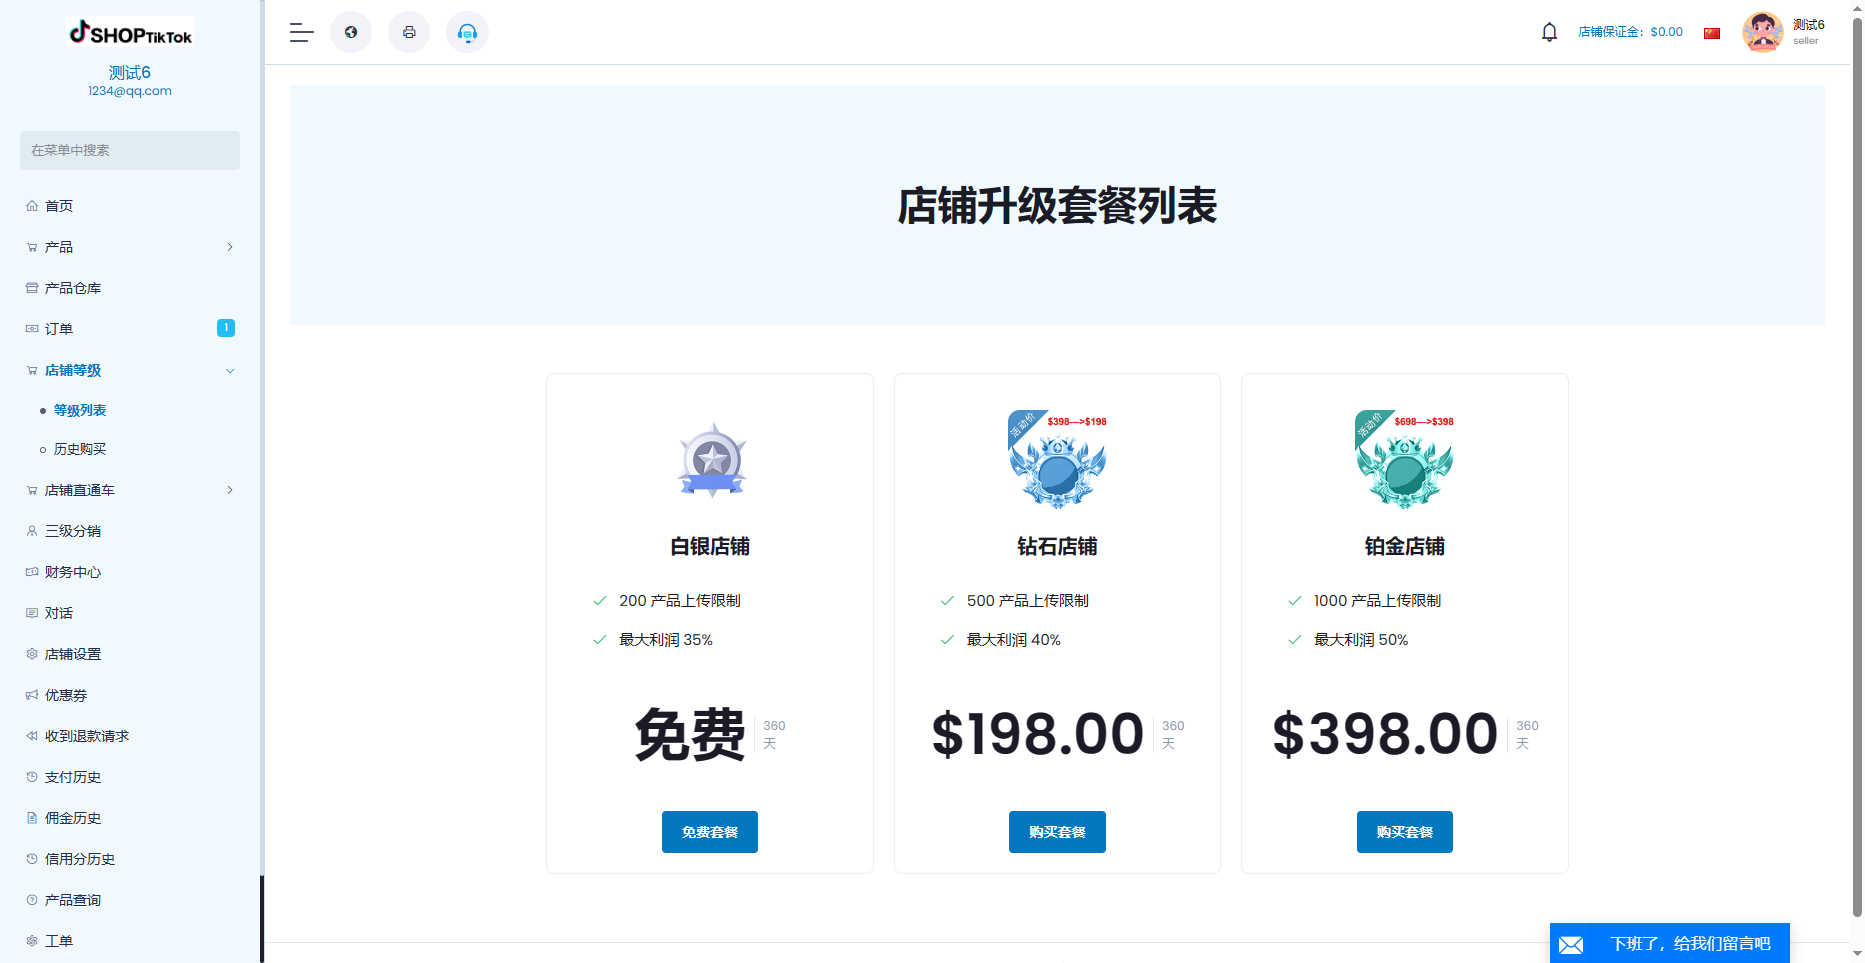The image size is (1865, 963).
Task: Expand the 产品 submenu chevron
Action: pos(230,247)
